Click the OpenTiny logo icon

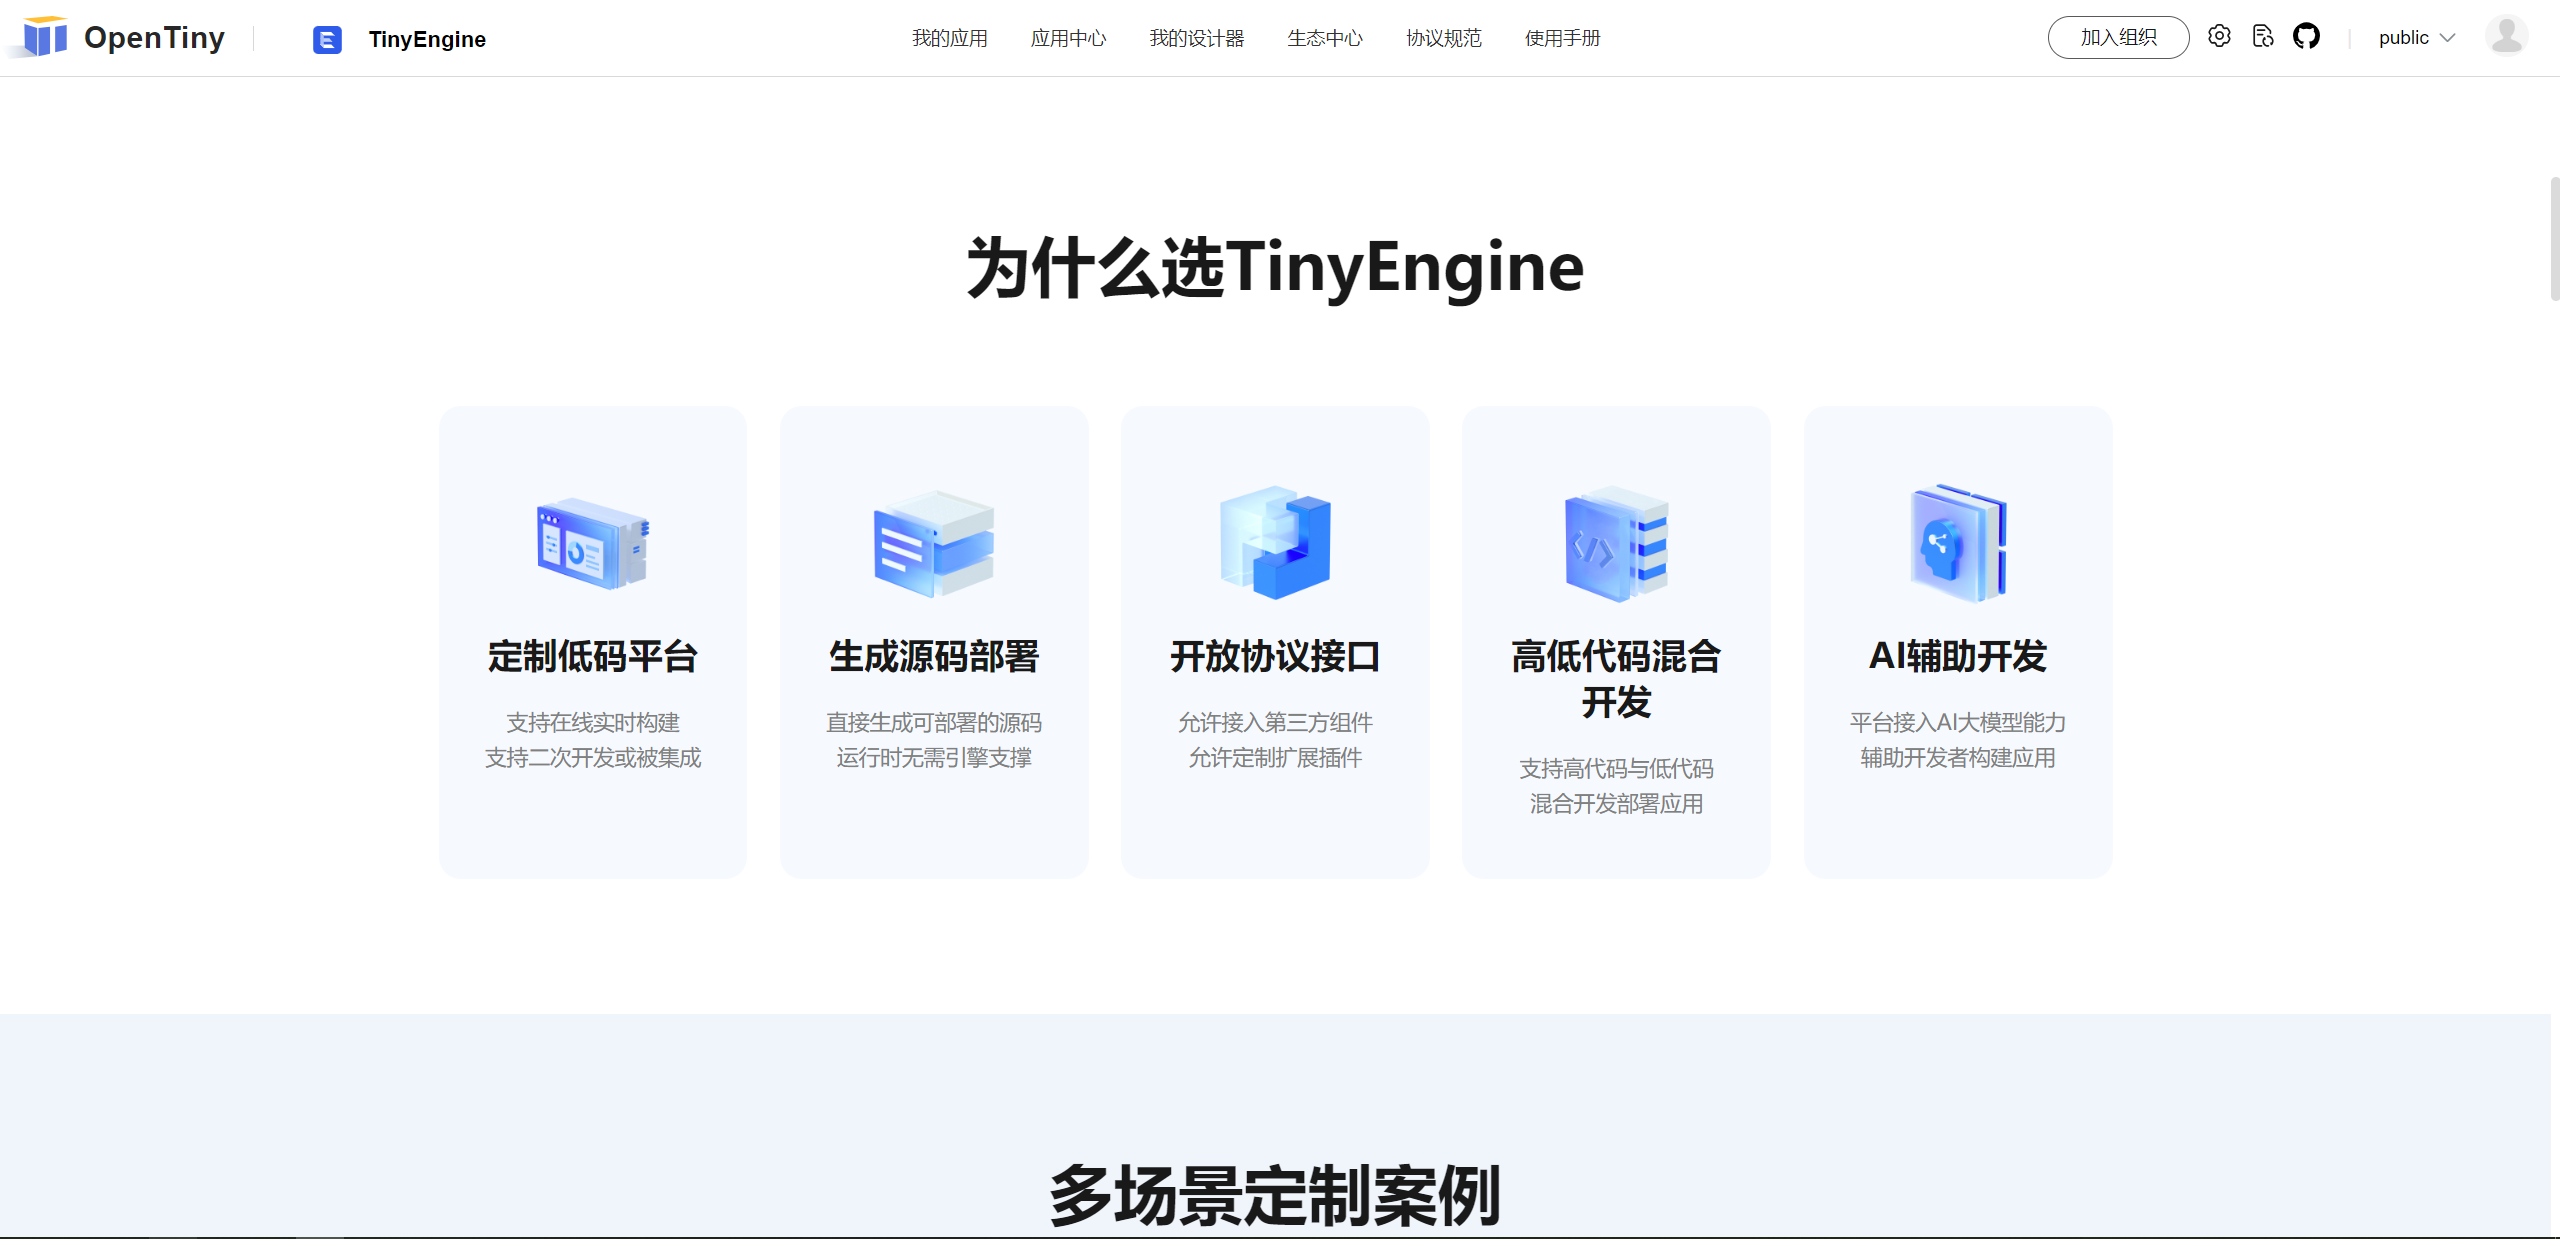44,38
